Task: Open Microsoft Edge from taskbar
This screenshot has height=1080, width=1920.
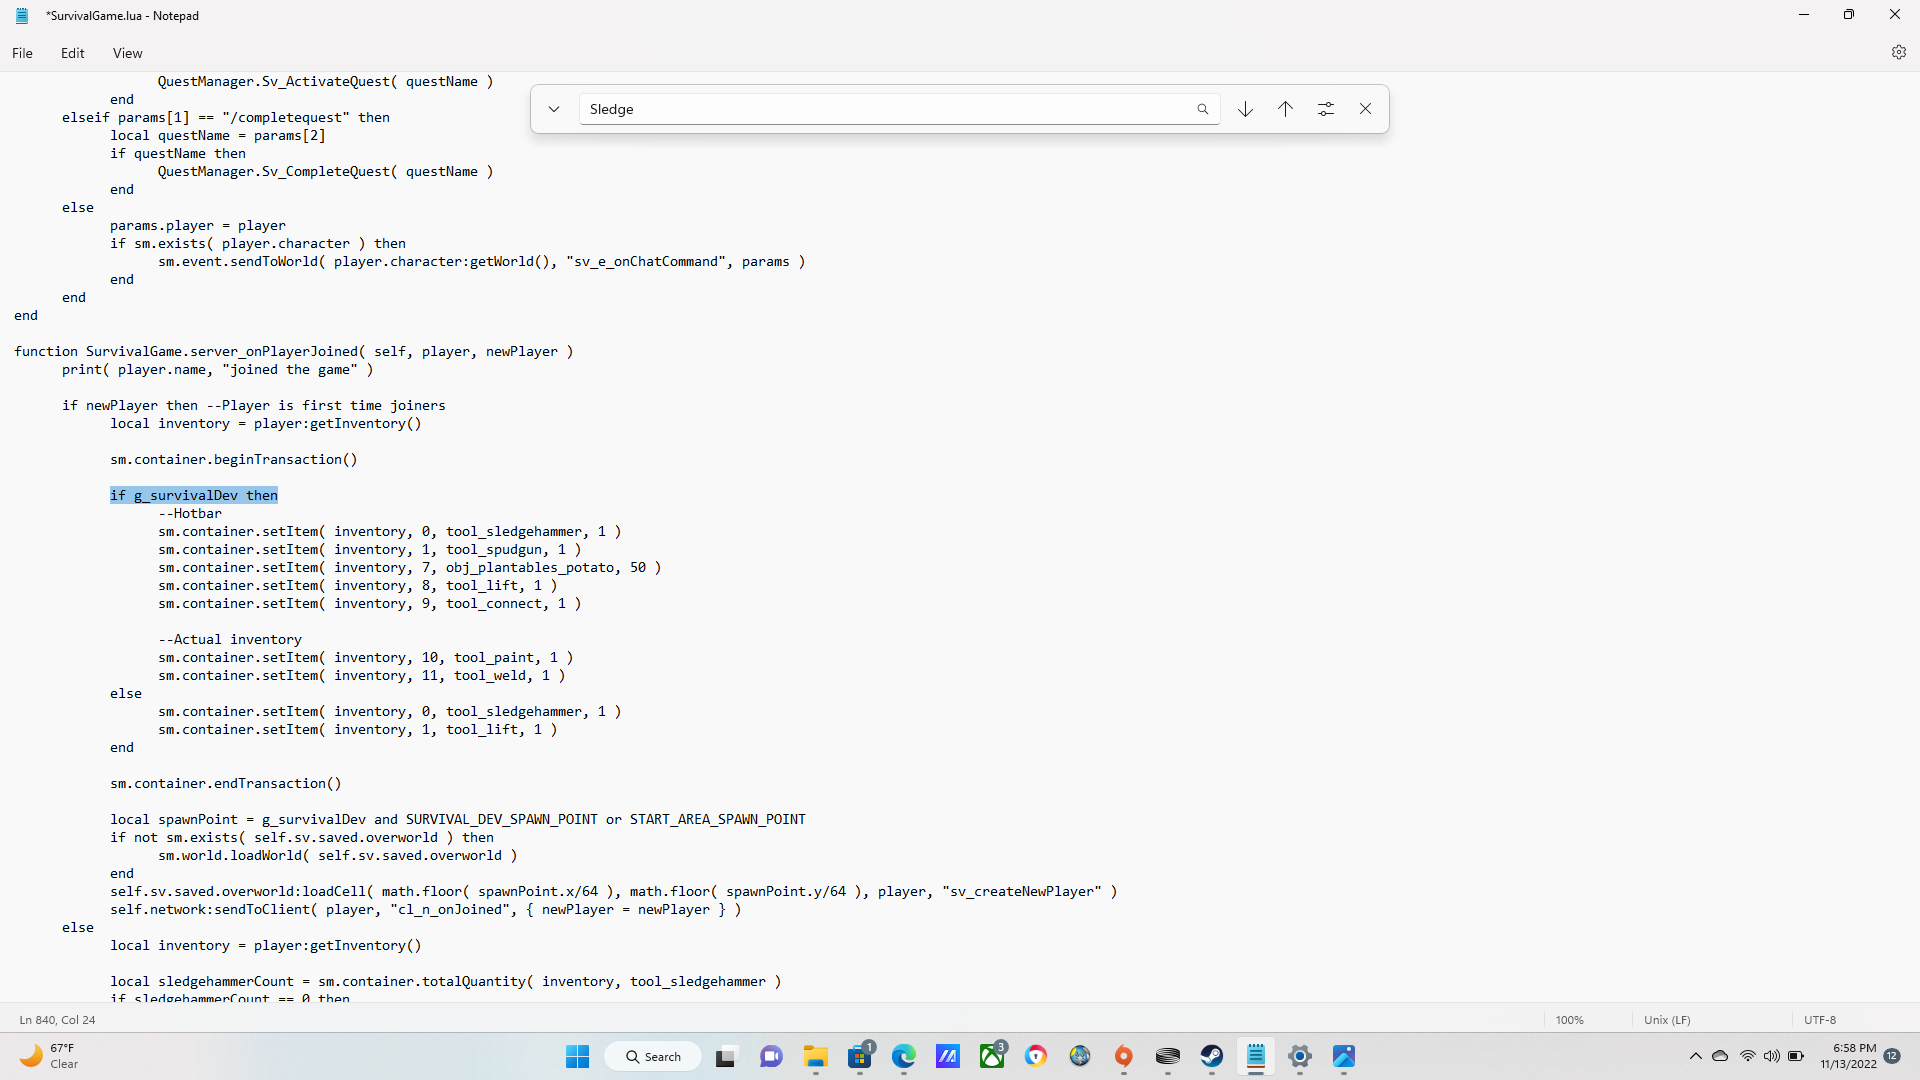Action: click(x=904, y=1056)
